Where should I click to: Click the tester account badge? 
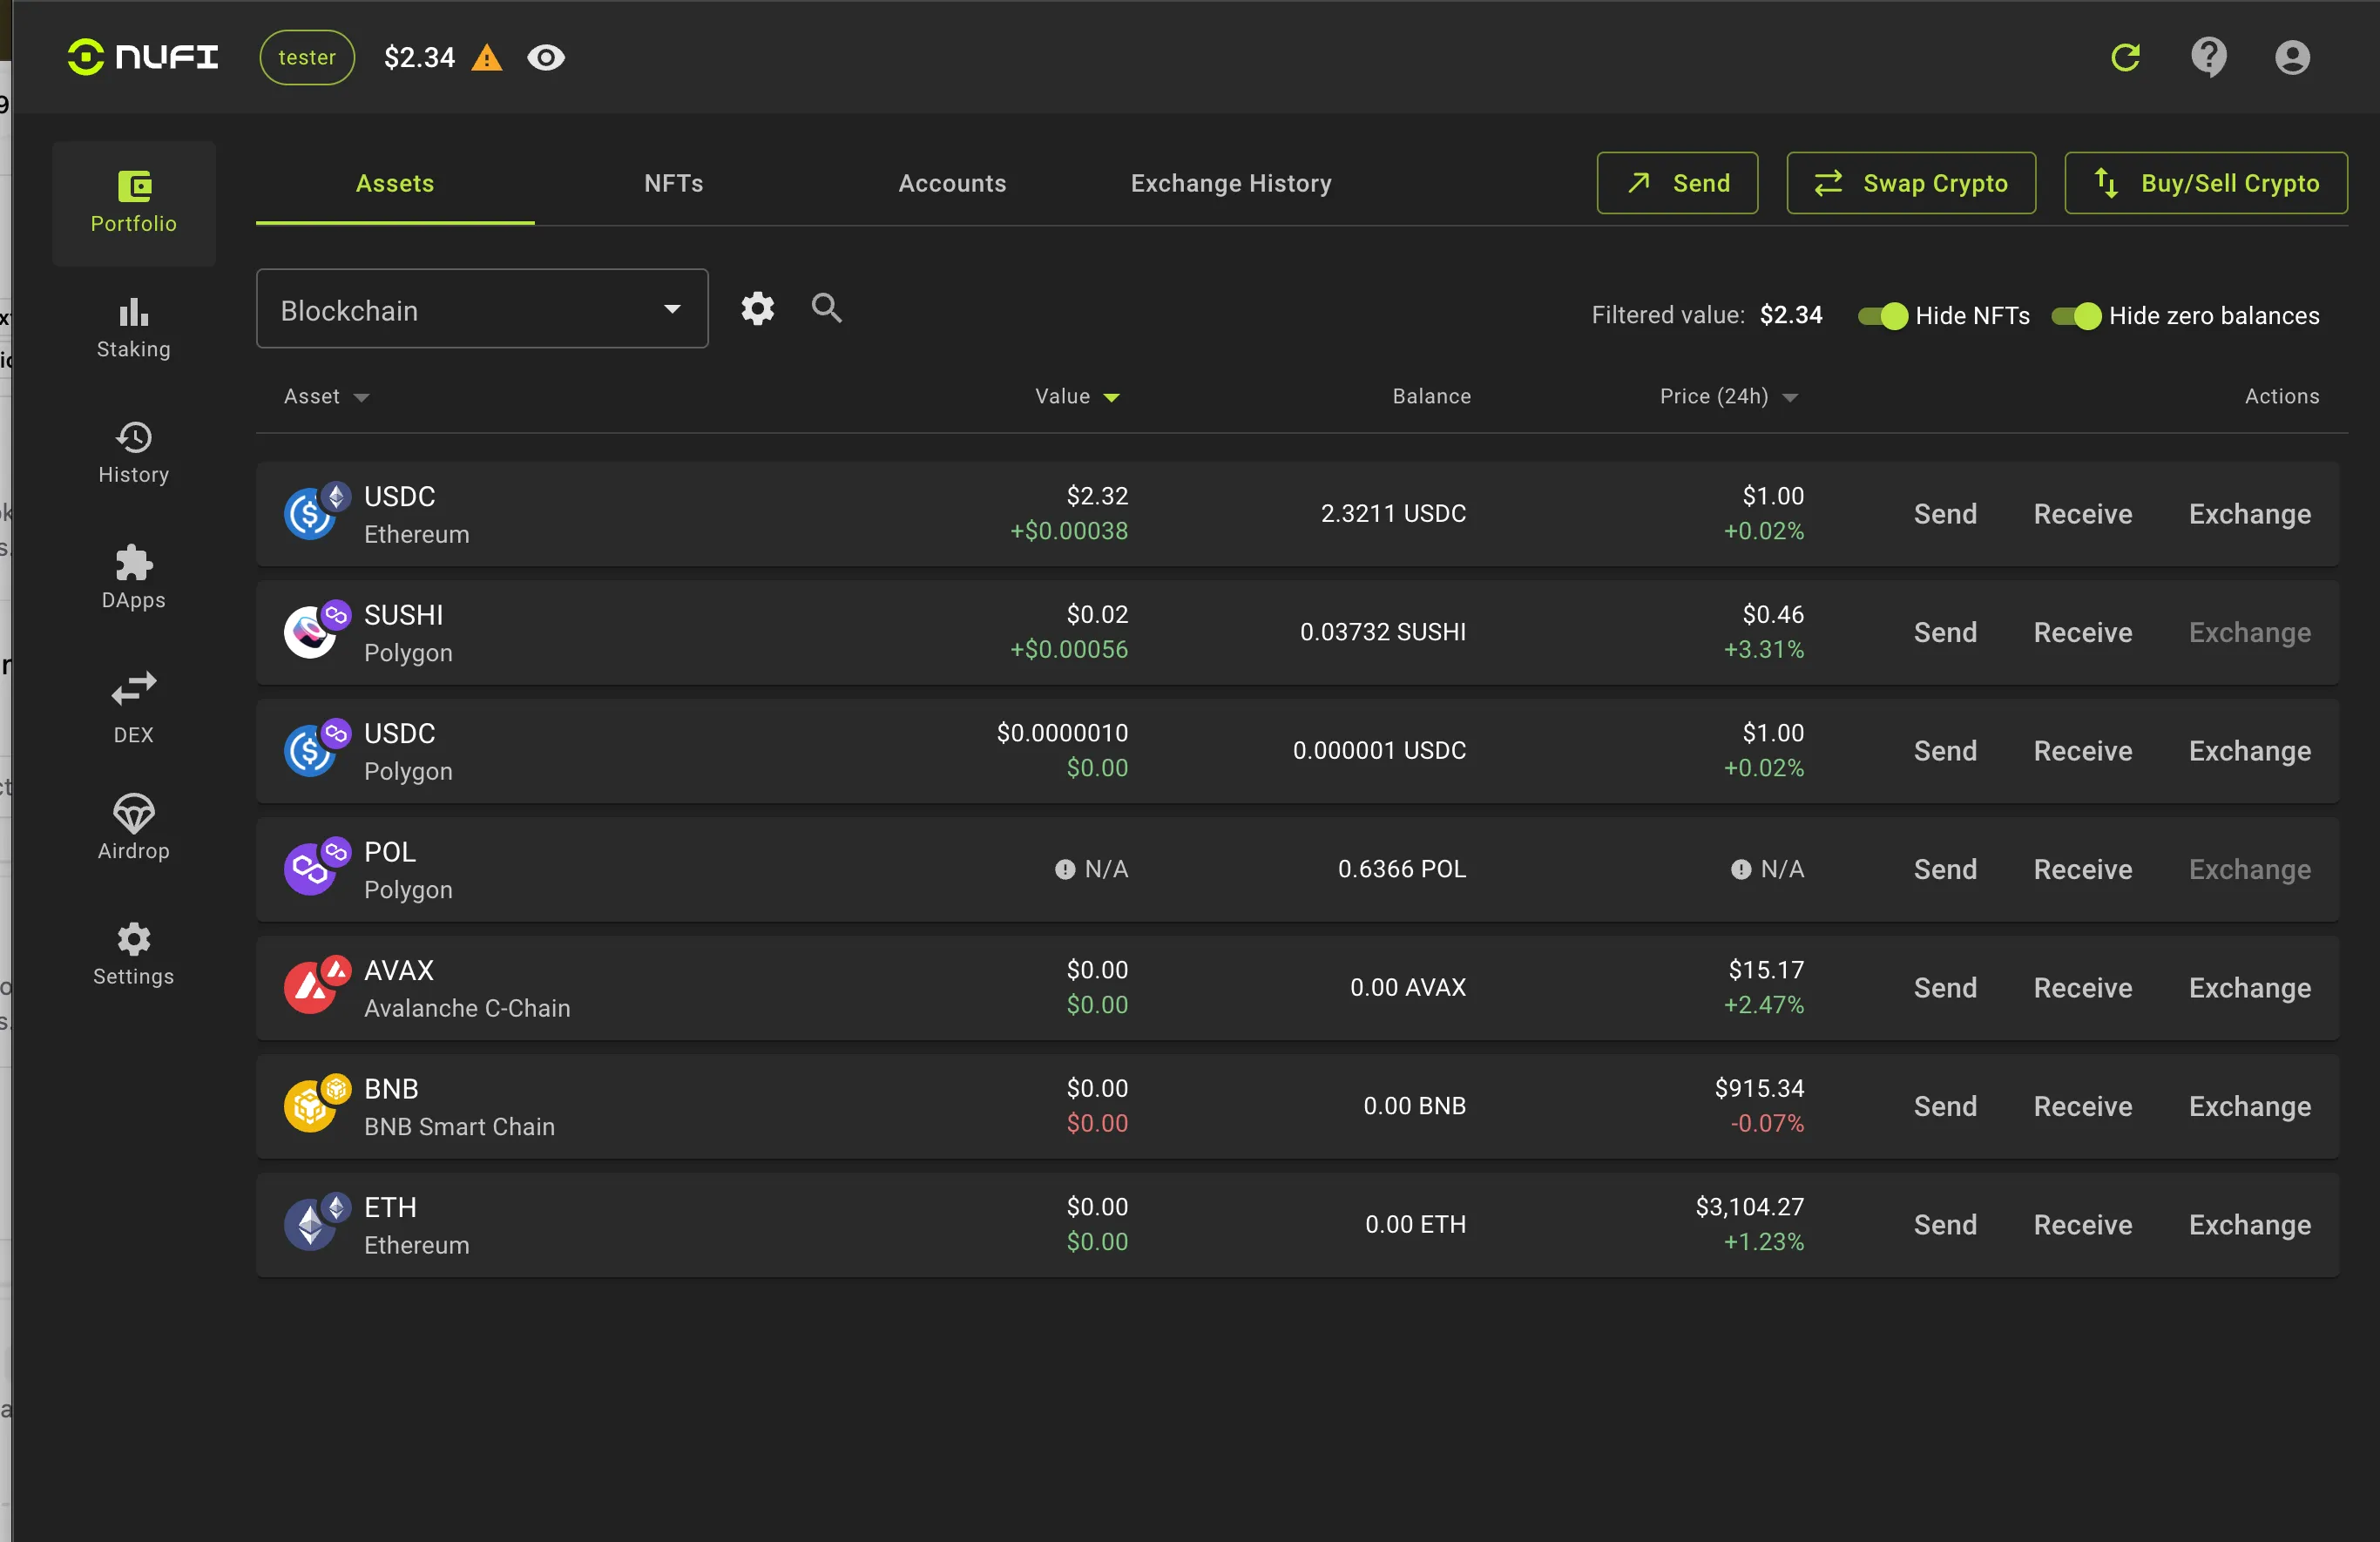point(306,57)
